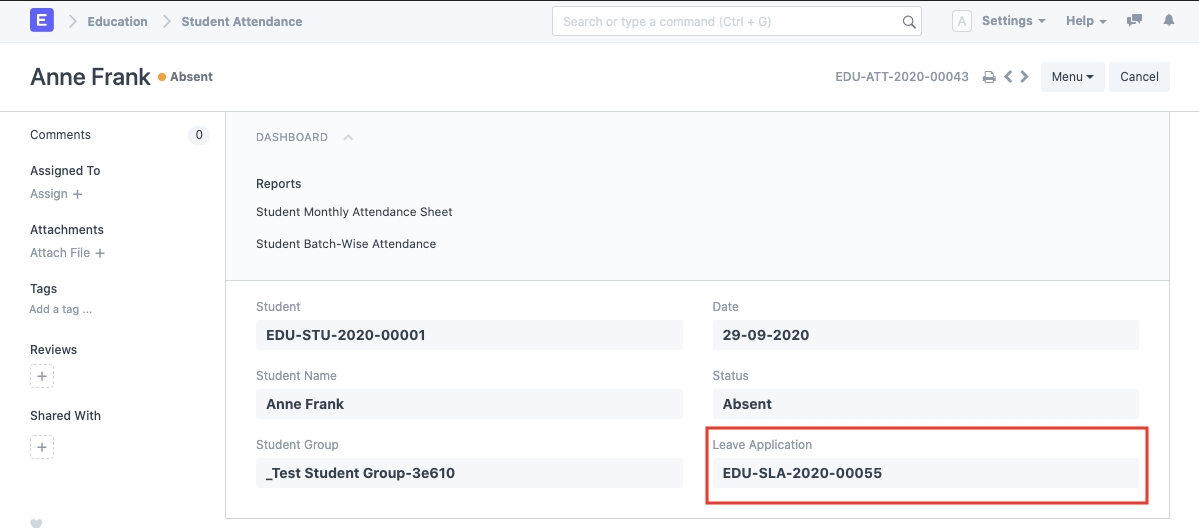Click the search magnifier icon

[909, 22]
